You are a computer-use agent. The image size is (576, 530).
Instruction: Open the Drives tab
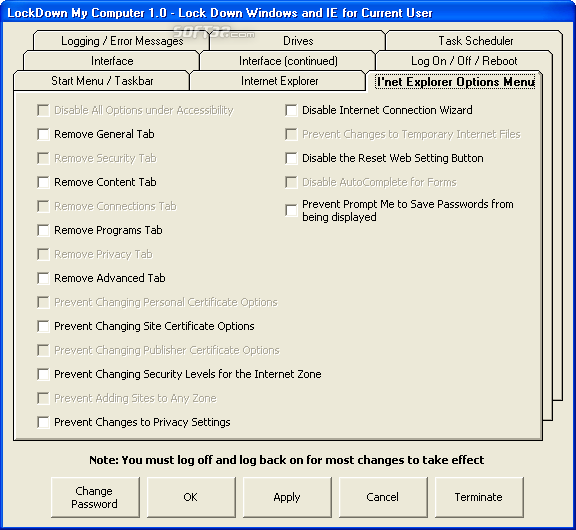tap(298, 41)
